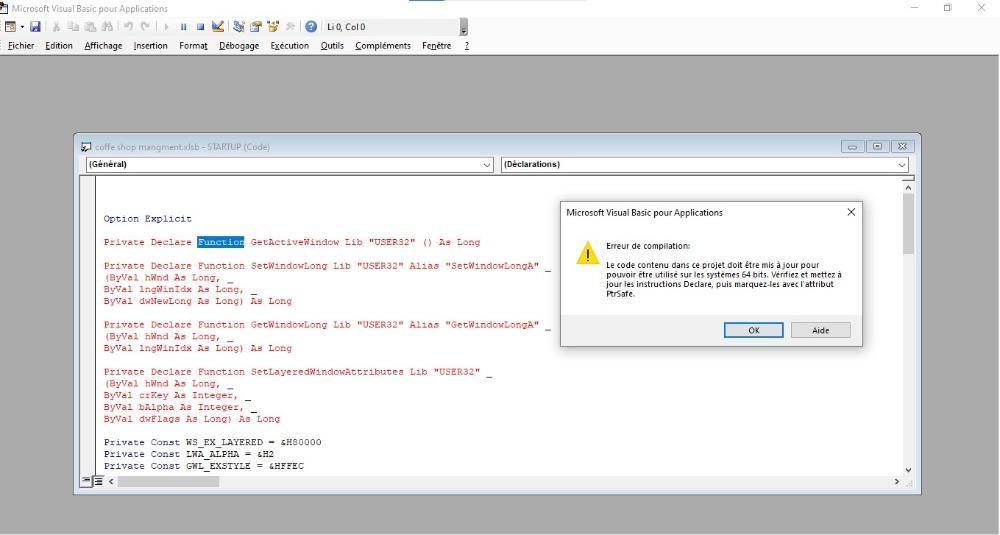Click the LWA_ALPHA constant line

point(189,454)
